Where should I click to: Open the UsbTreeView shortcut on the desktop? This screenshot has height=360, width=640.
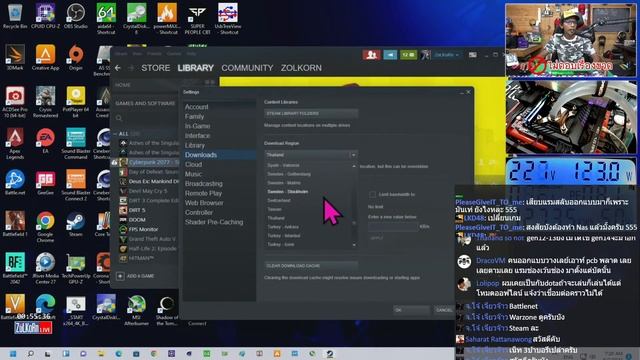(x=228, y=19)
